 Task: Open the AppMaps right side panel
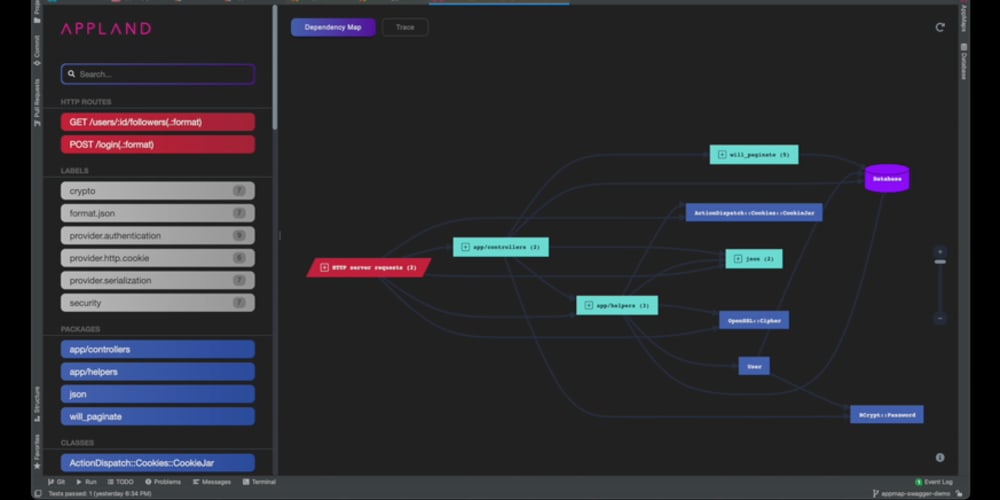coord(964,19)
